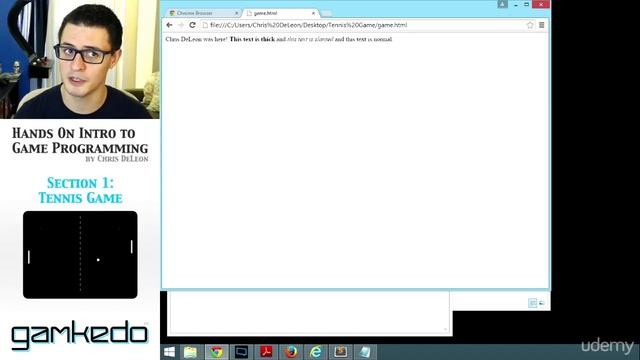Viewport: 640px width, 360px height.
Task: Open the Windows Start button
Action: click(169, 352)
